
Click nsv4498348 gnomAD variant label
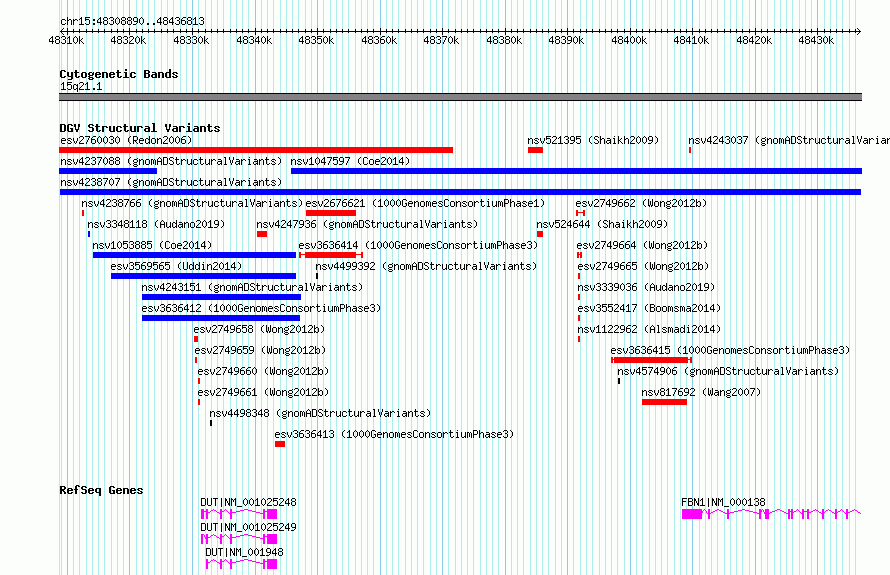tap(320, 413)
